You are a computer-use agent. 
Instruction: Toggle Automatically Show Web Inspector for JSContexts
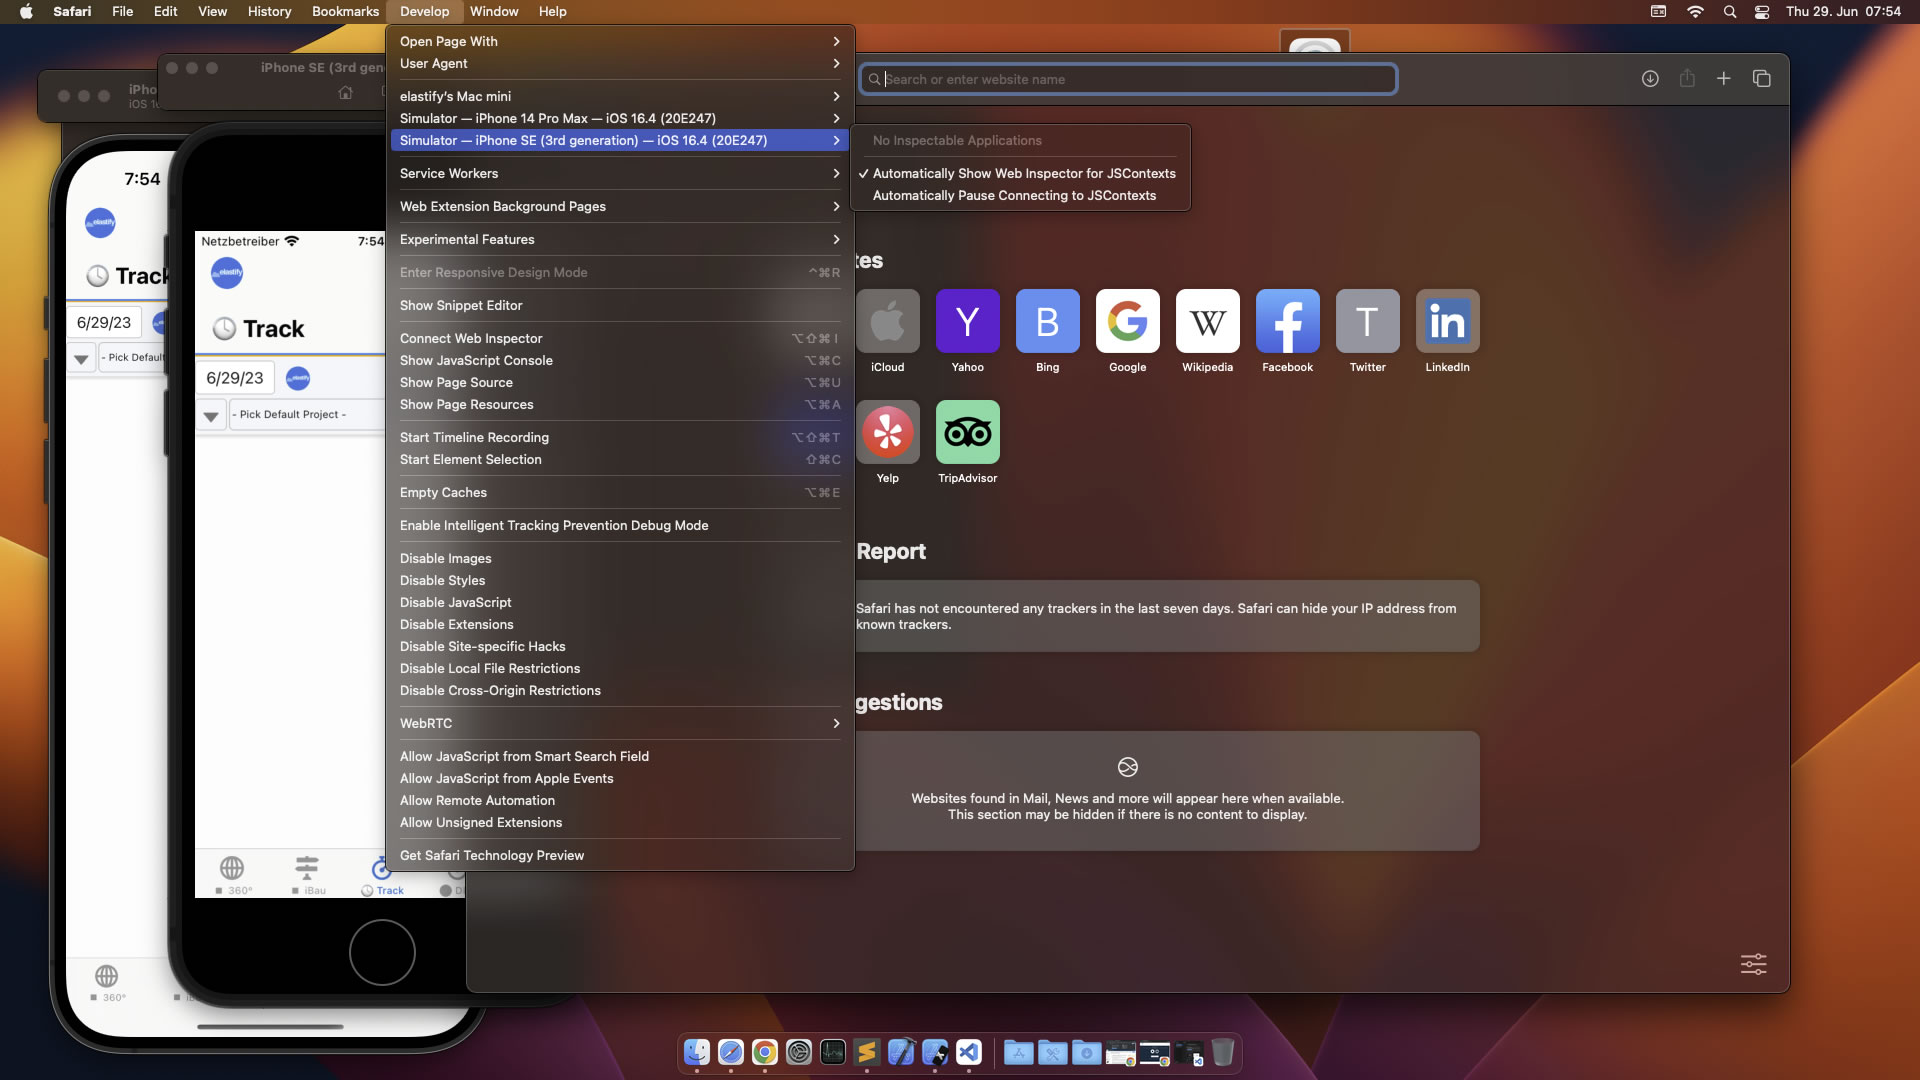coord(1023,173)
